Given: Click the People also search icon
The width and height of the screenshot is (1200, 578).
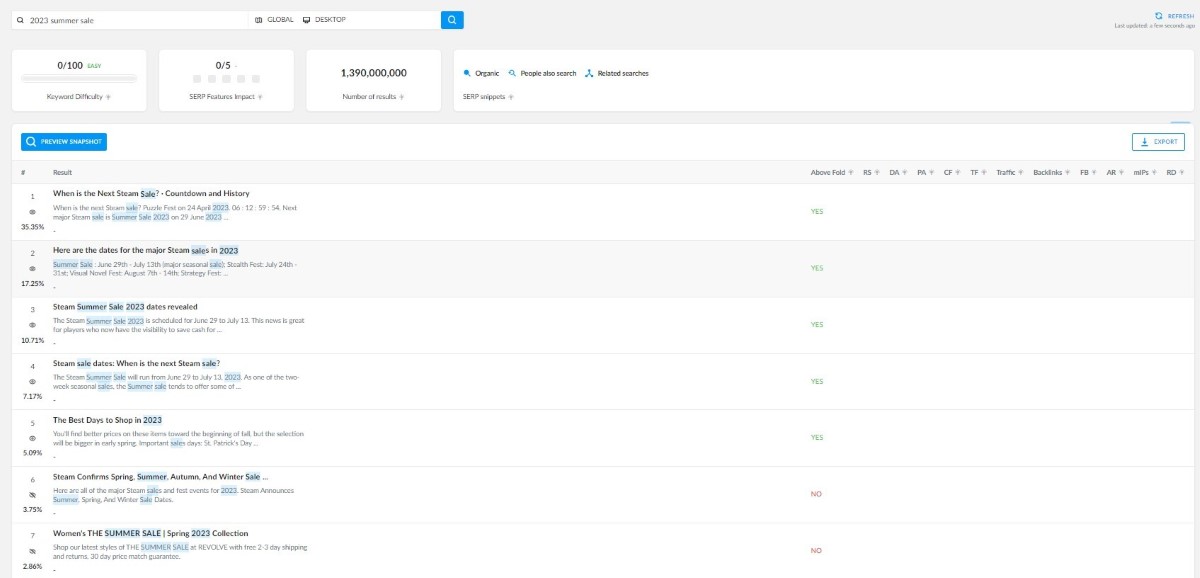Looking at the screenshot, I should 512,73.
